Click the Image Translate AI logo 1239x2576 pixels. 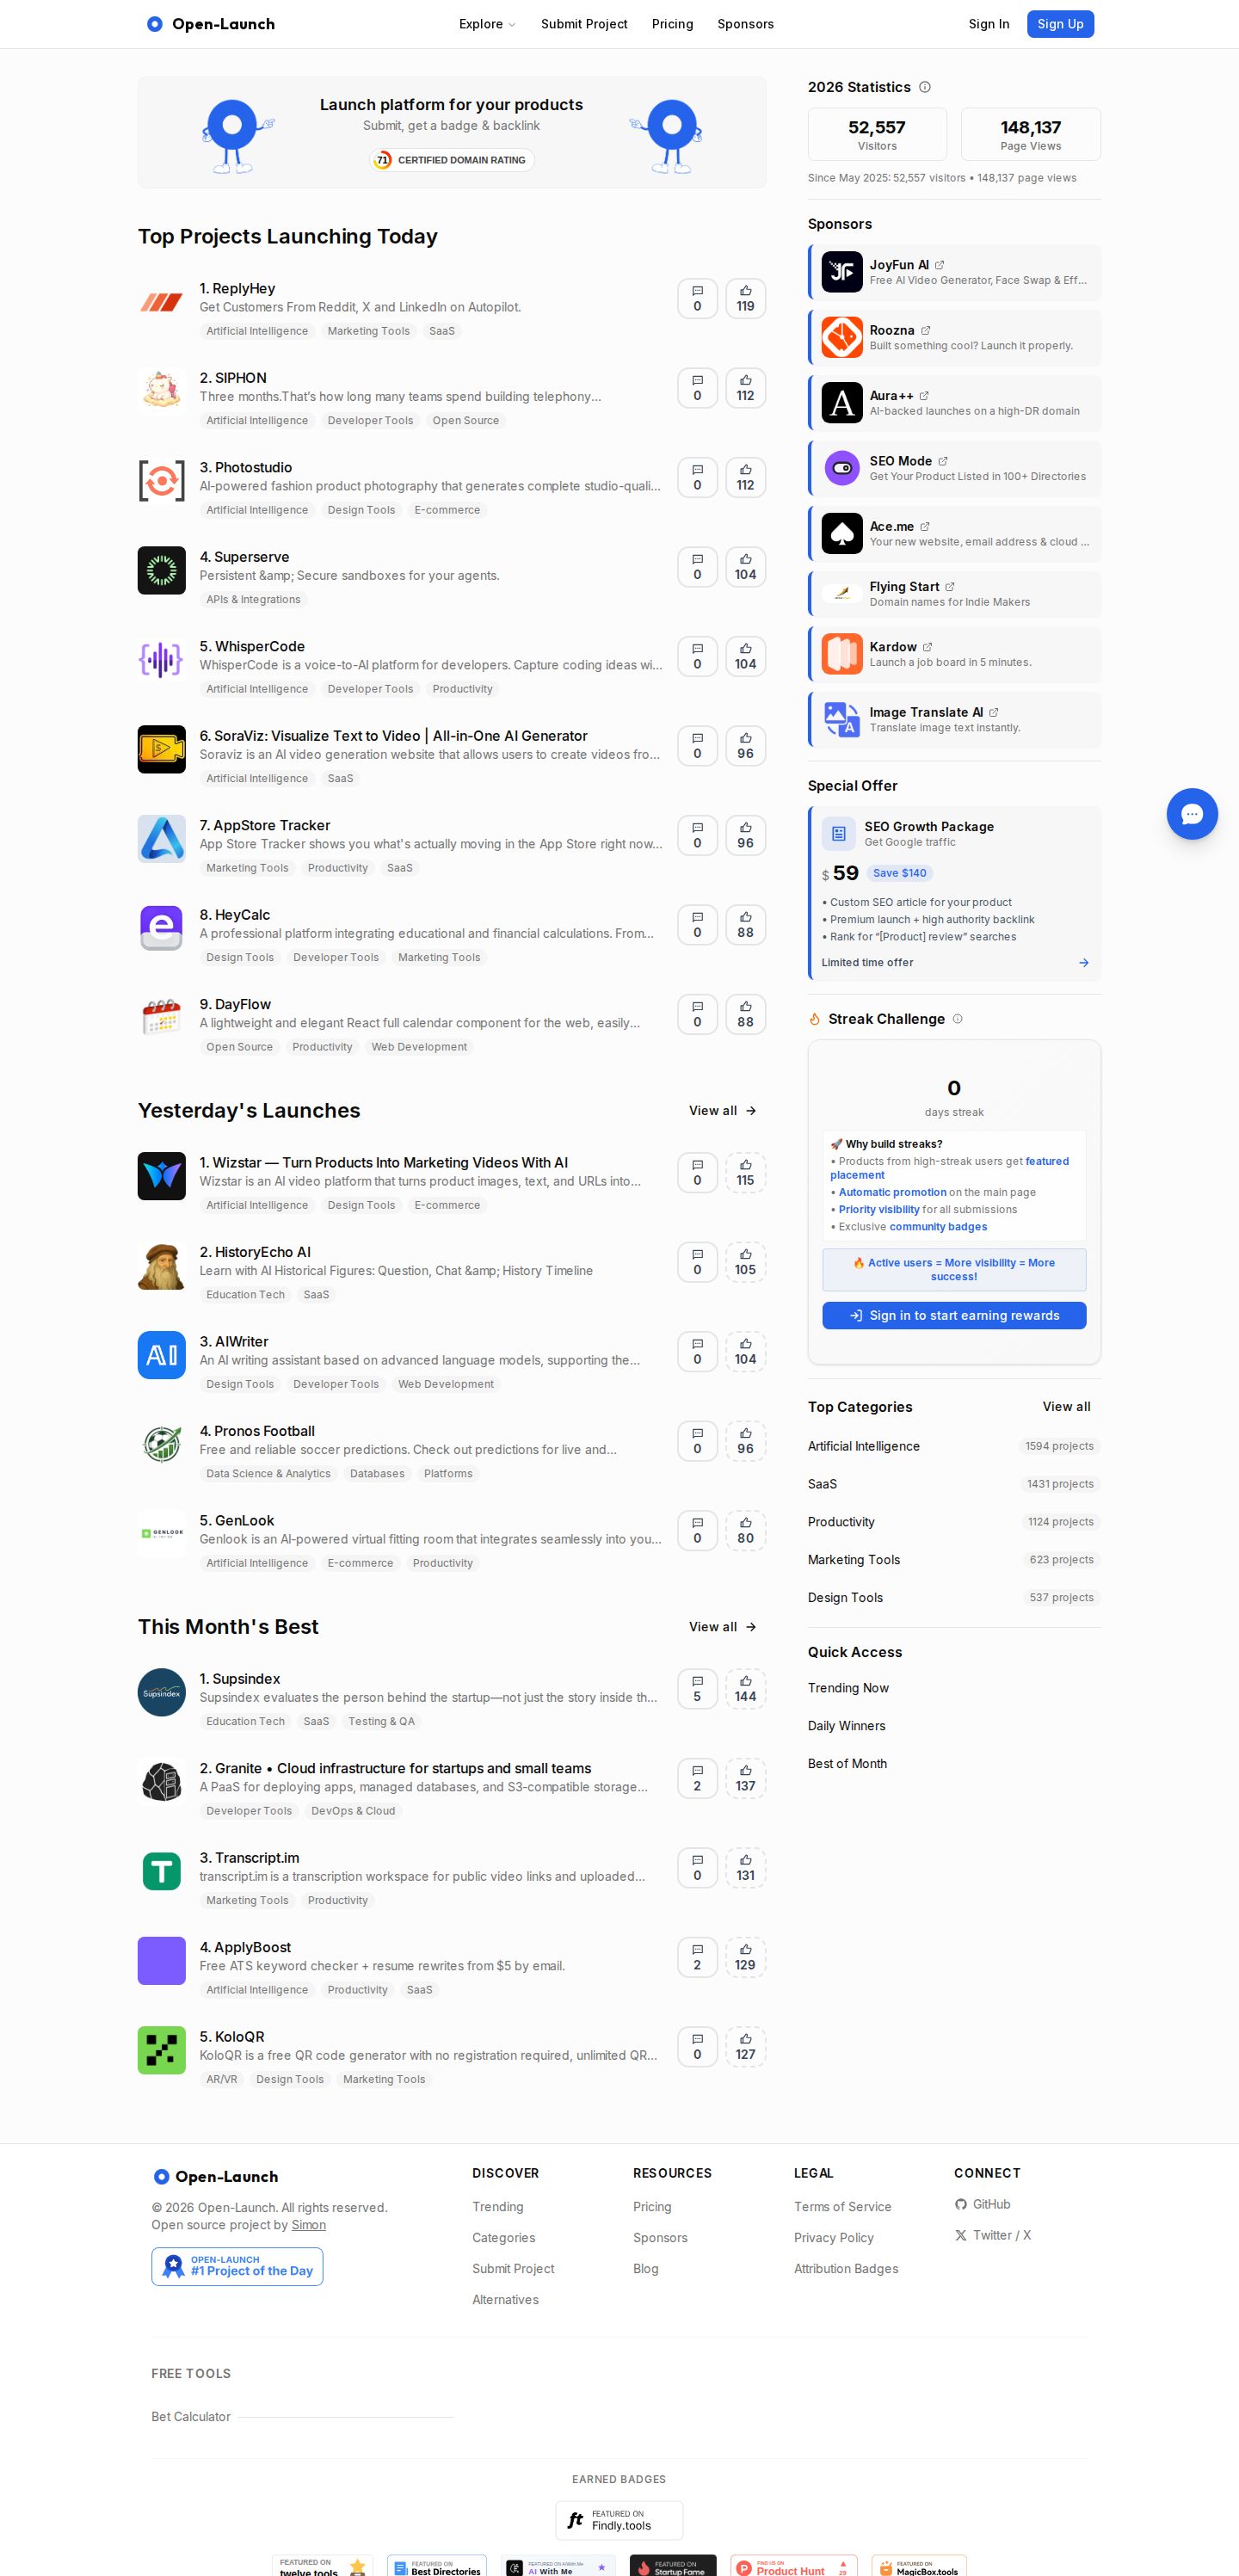tap(842, 719)
